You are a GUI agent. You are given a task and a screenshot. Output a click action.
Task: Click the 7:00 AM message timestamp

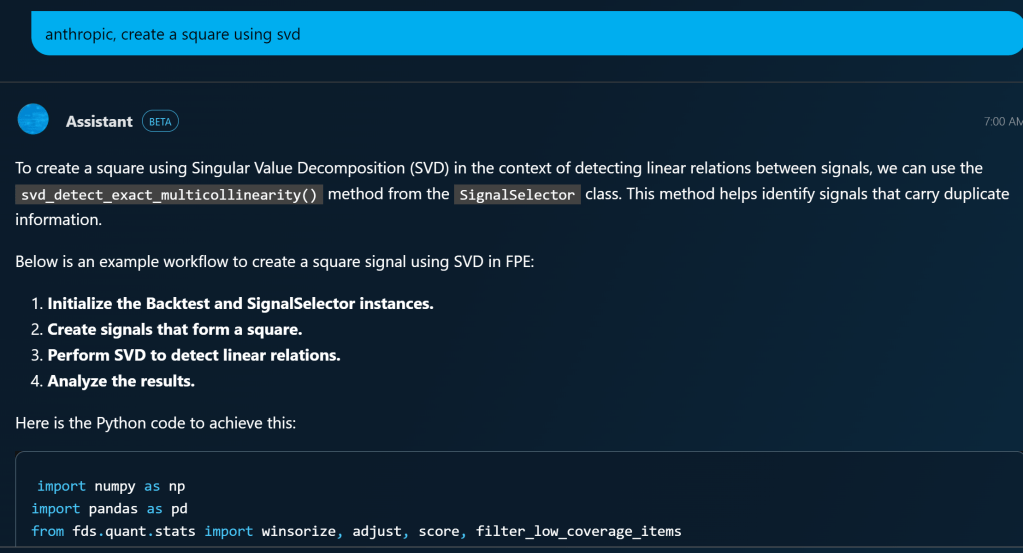tap(1002, 121)
